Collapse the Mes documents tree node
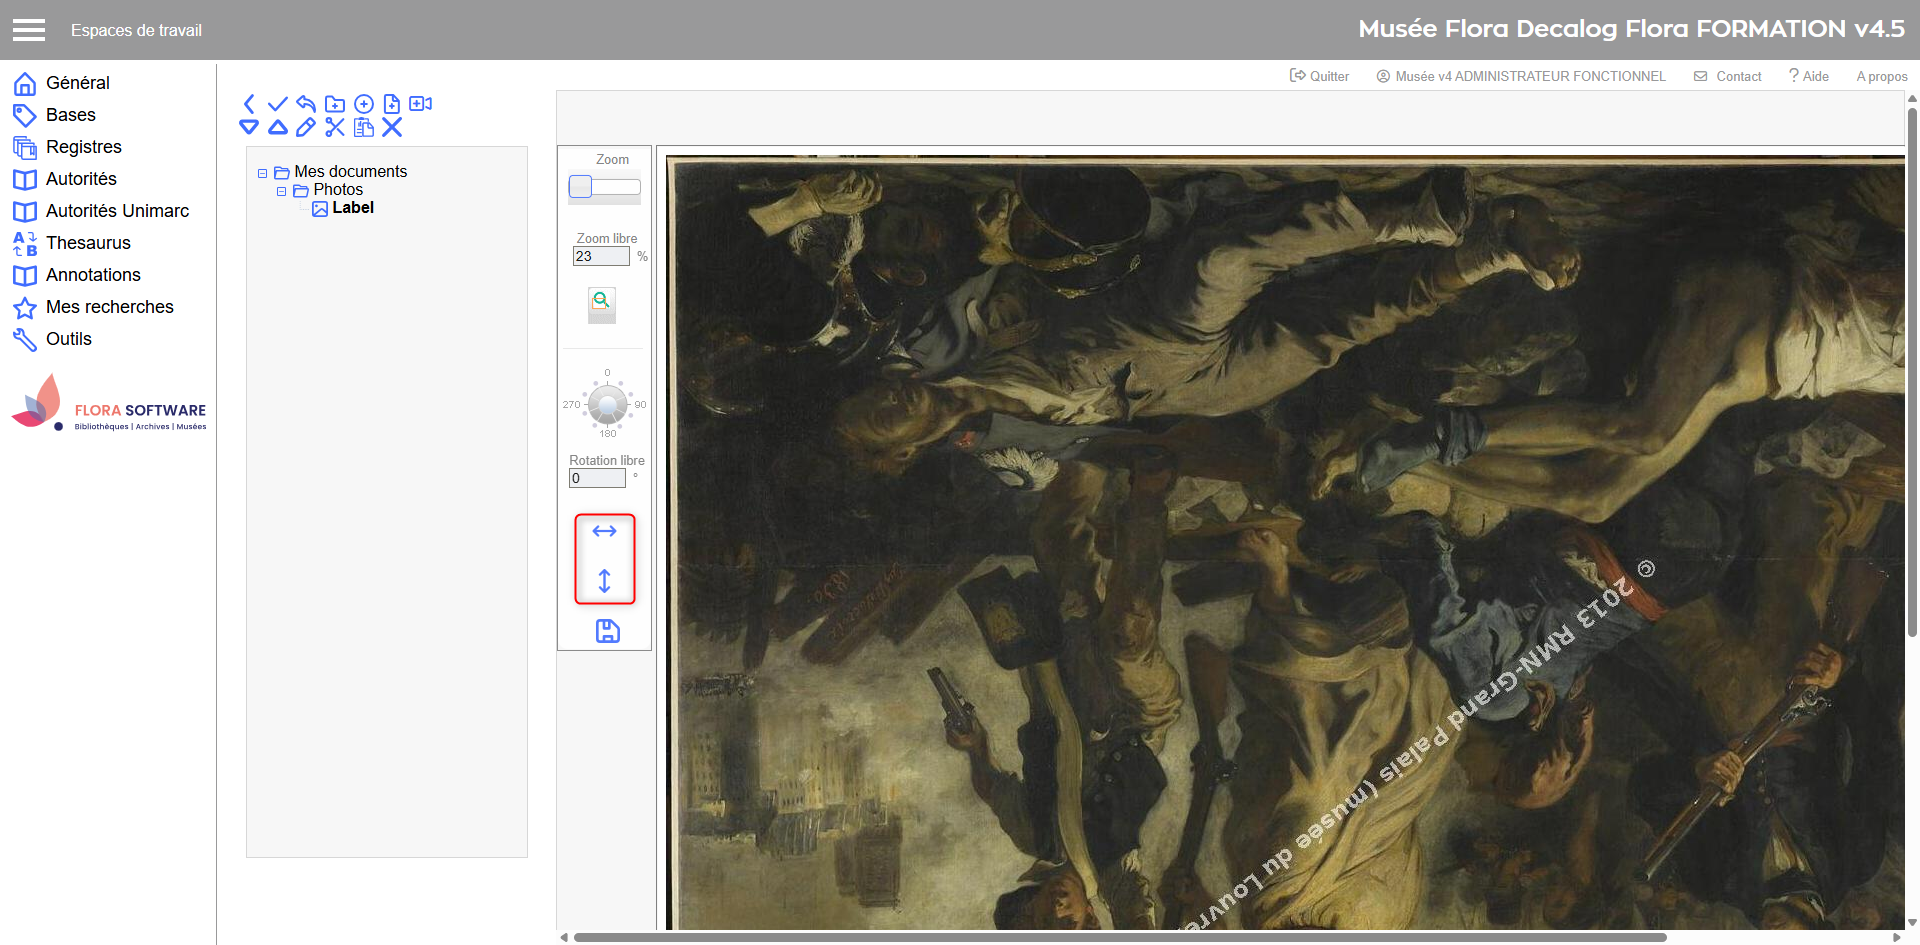Screen dimensions: 1920x945 tap(263, 173)
